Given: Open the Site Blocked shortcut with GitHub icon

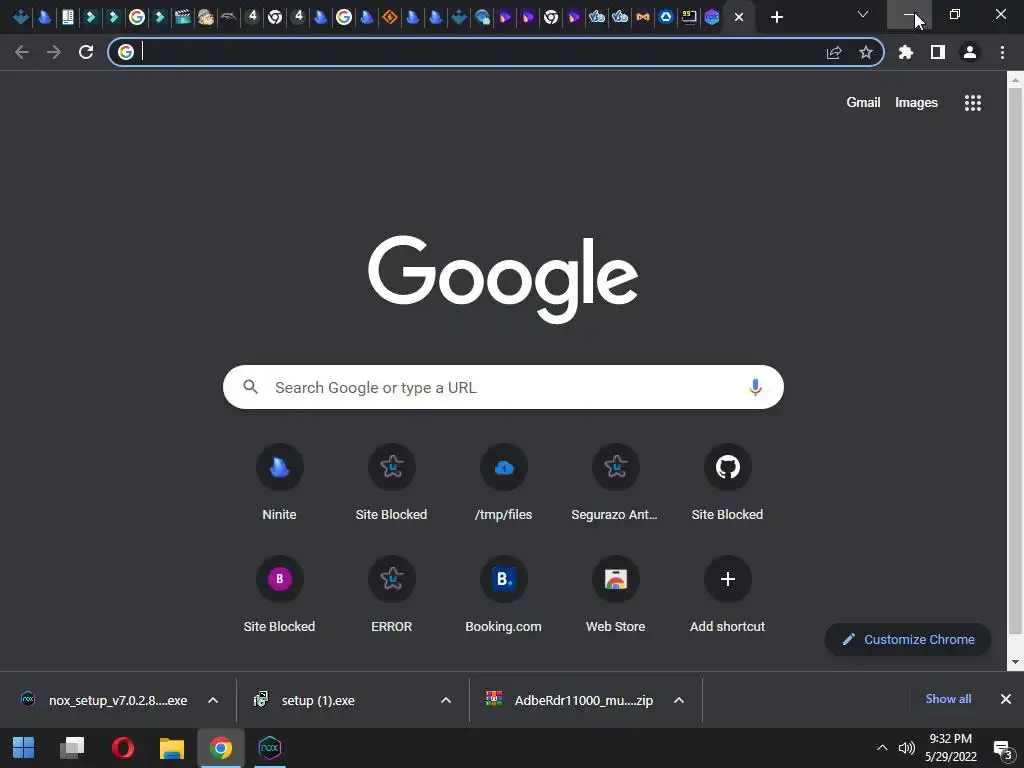Looking at the screenshot, I should 728,482.
